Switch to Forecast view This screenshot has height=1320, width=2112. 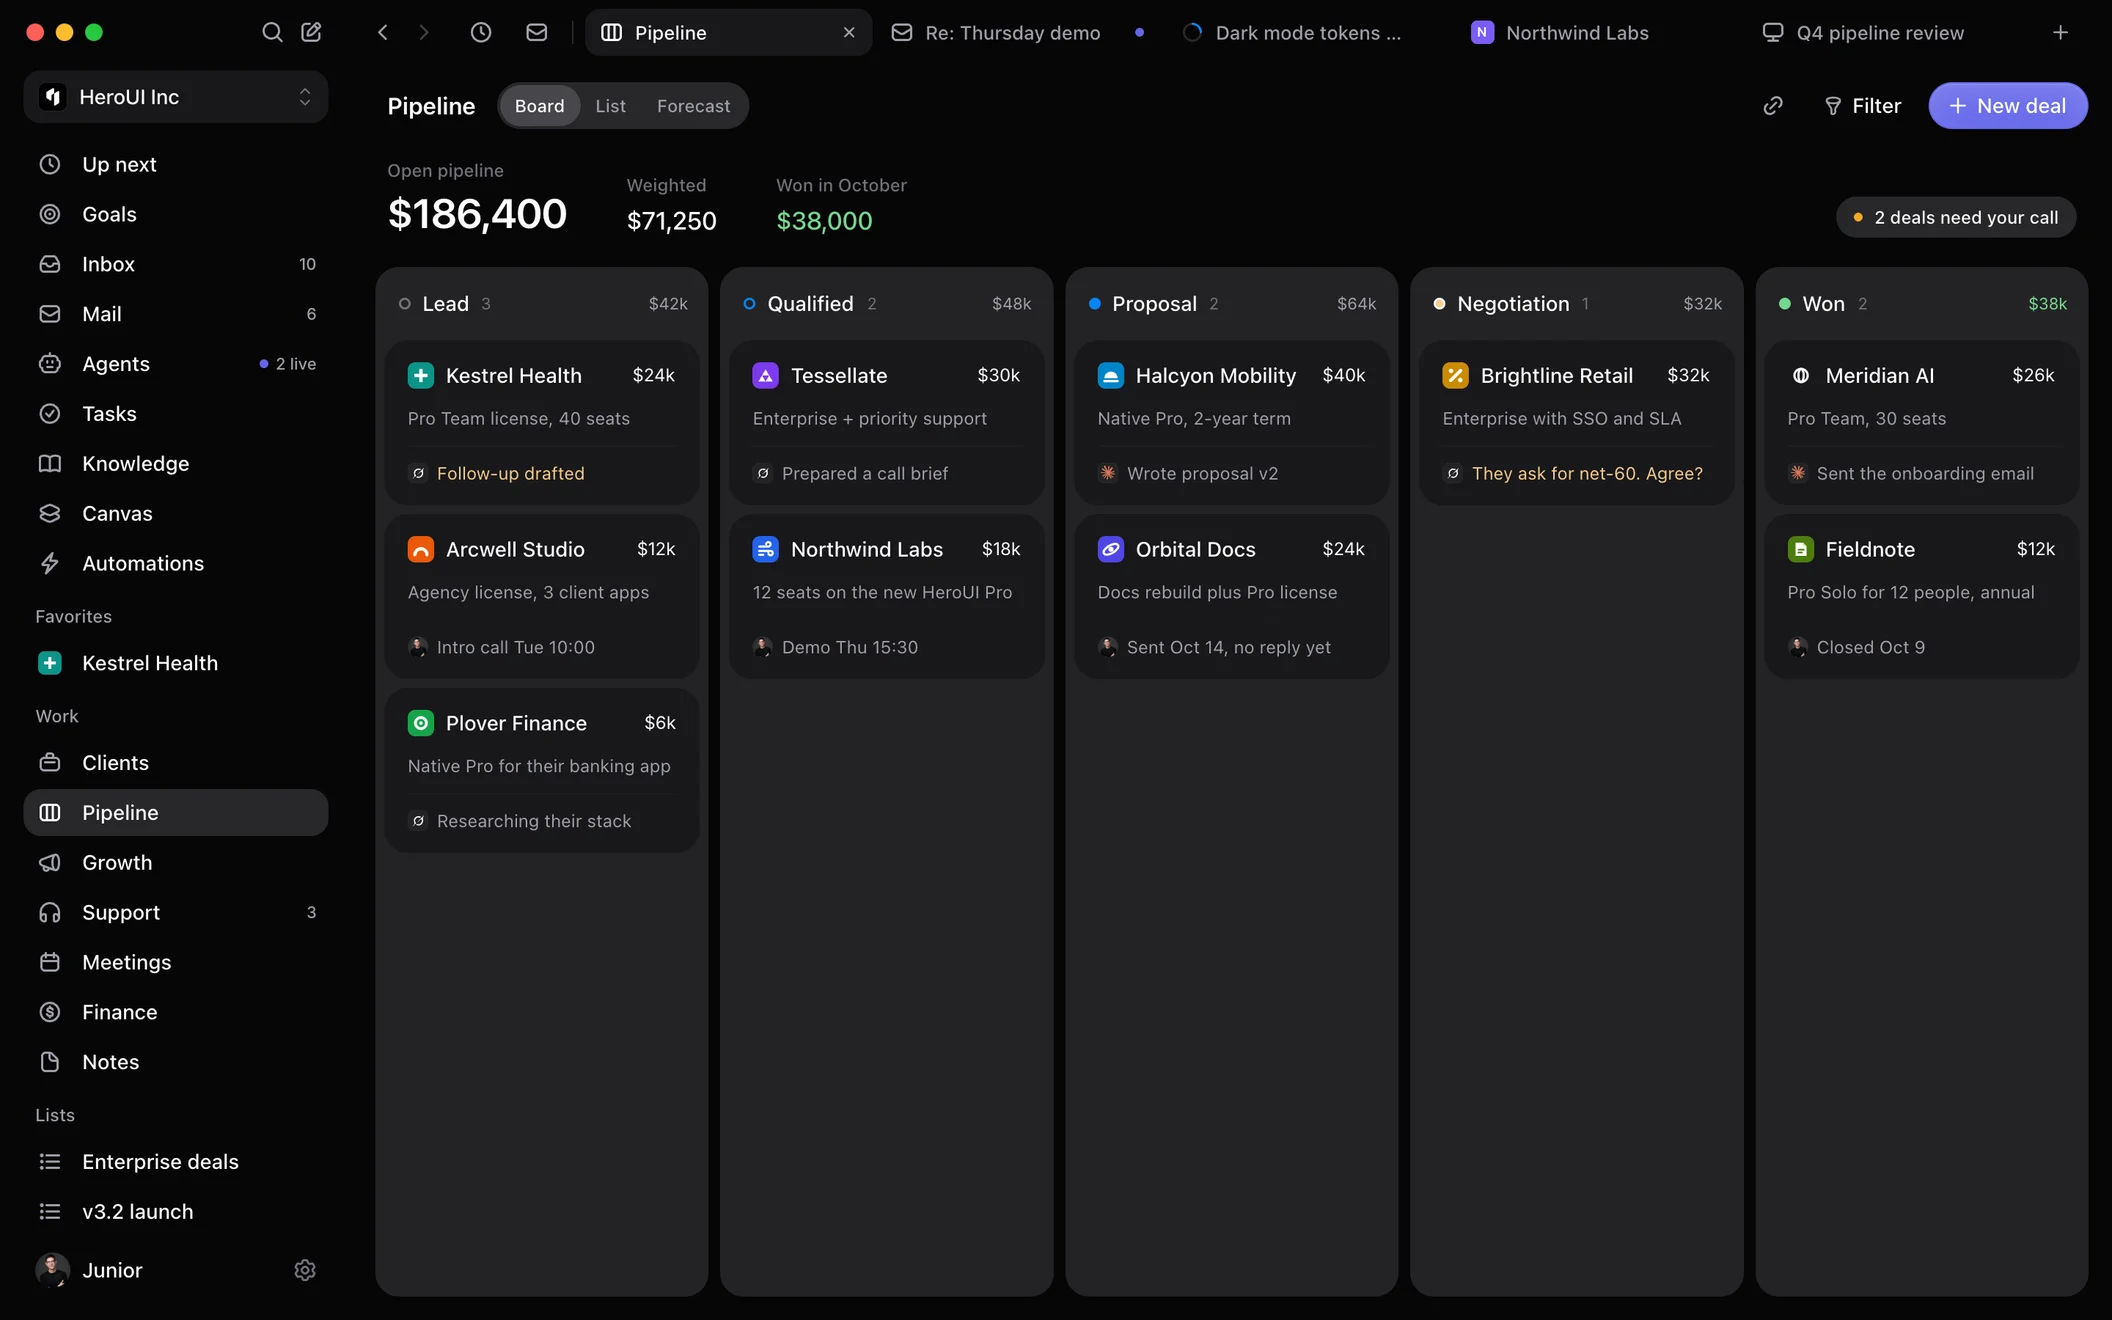point(693,106)
